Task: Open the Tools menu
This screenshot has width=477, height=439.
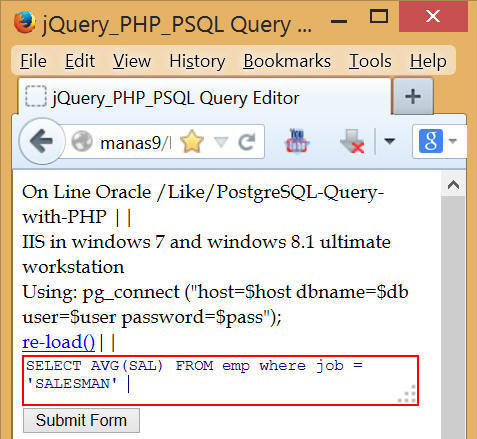Action: 370,61
